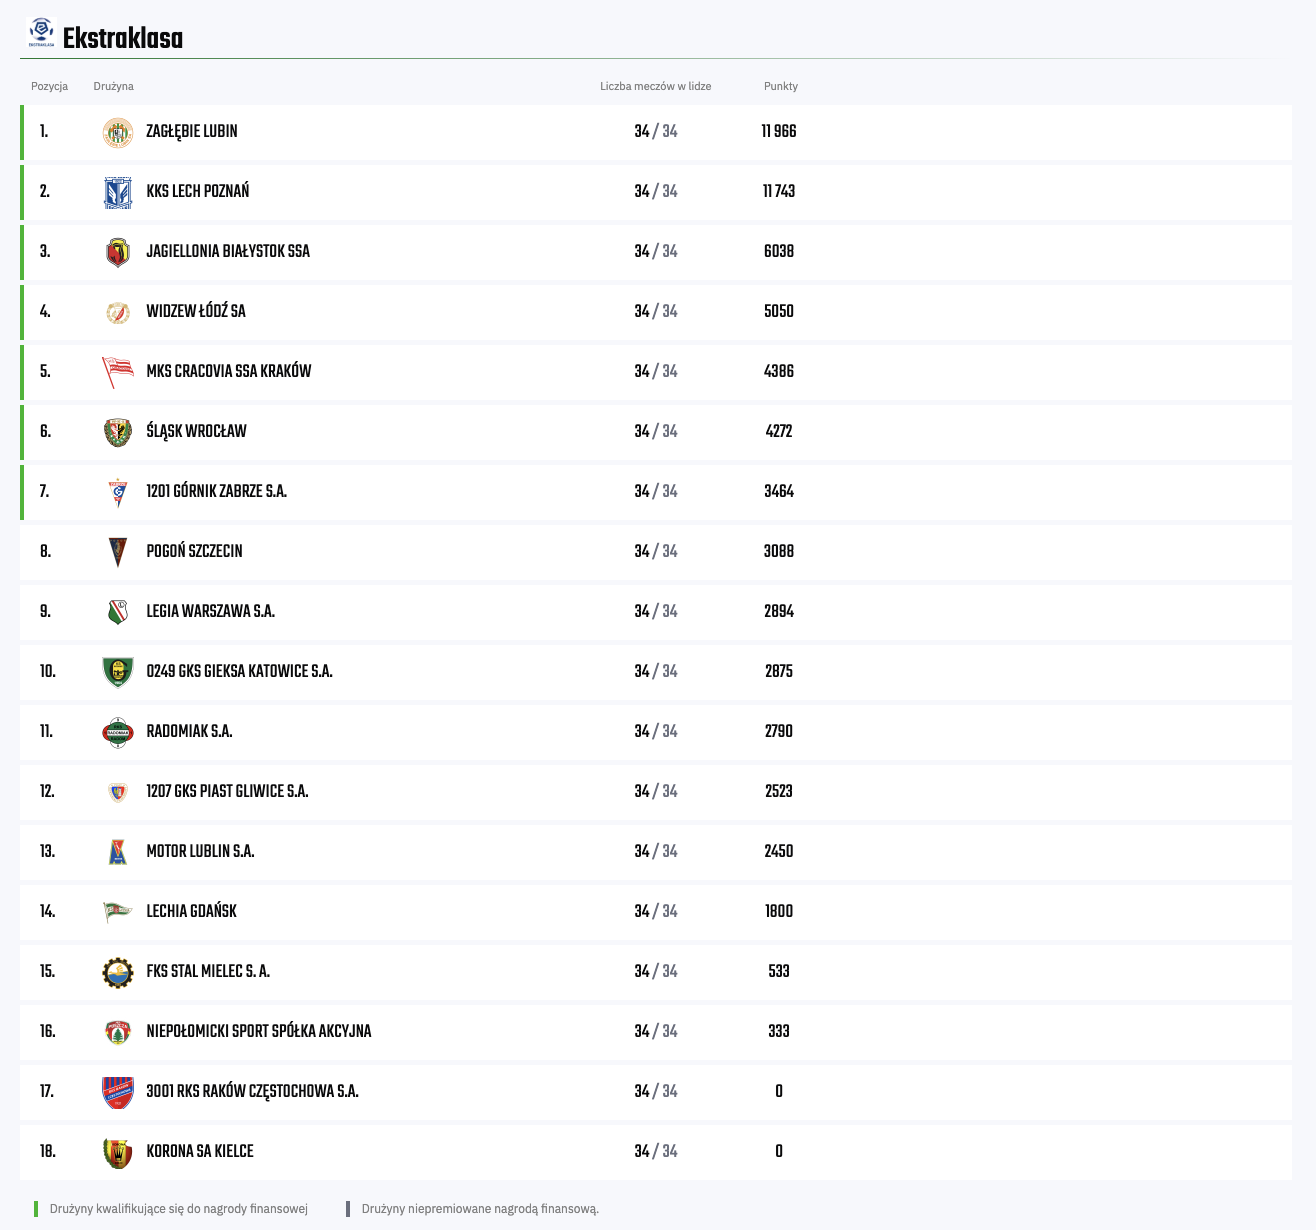Open the Pogoń Szczecin team name
The image size is (1316, 1230).
pyautogui.click(x=194, y=552)
